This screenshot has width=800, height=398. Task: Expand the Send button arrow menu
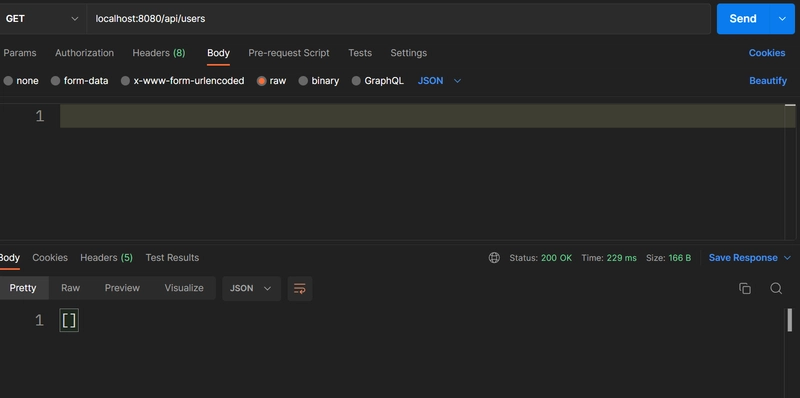[782, 19]
